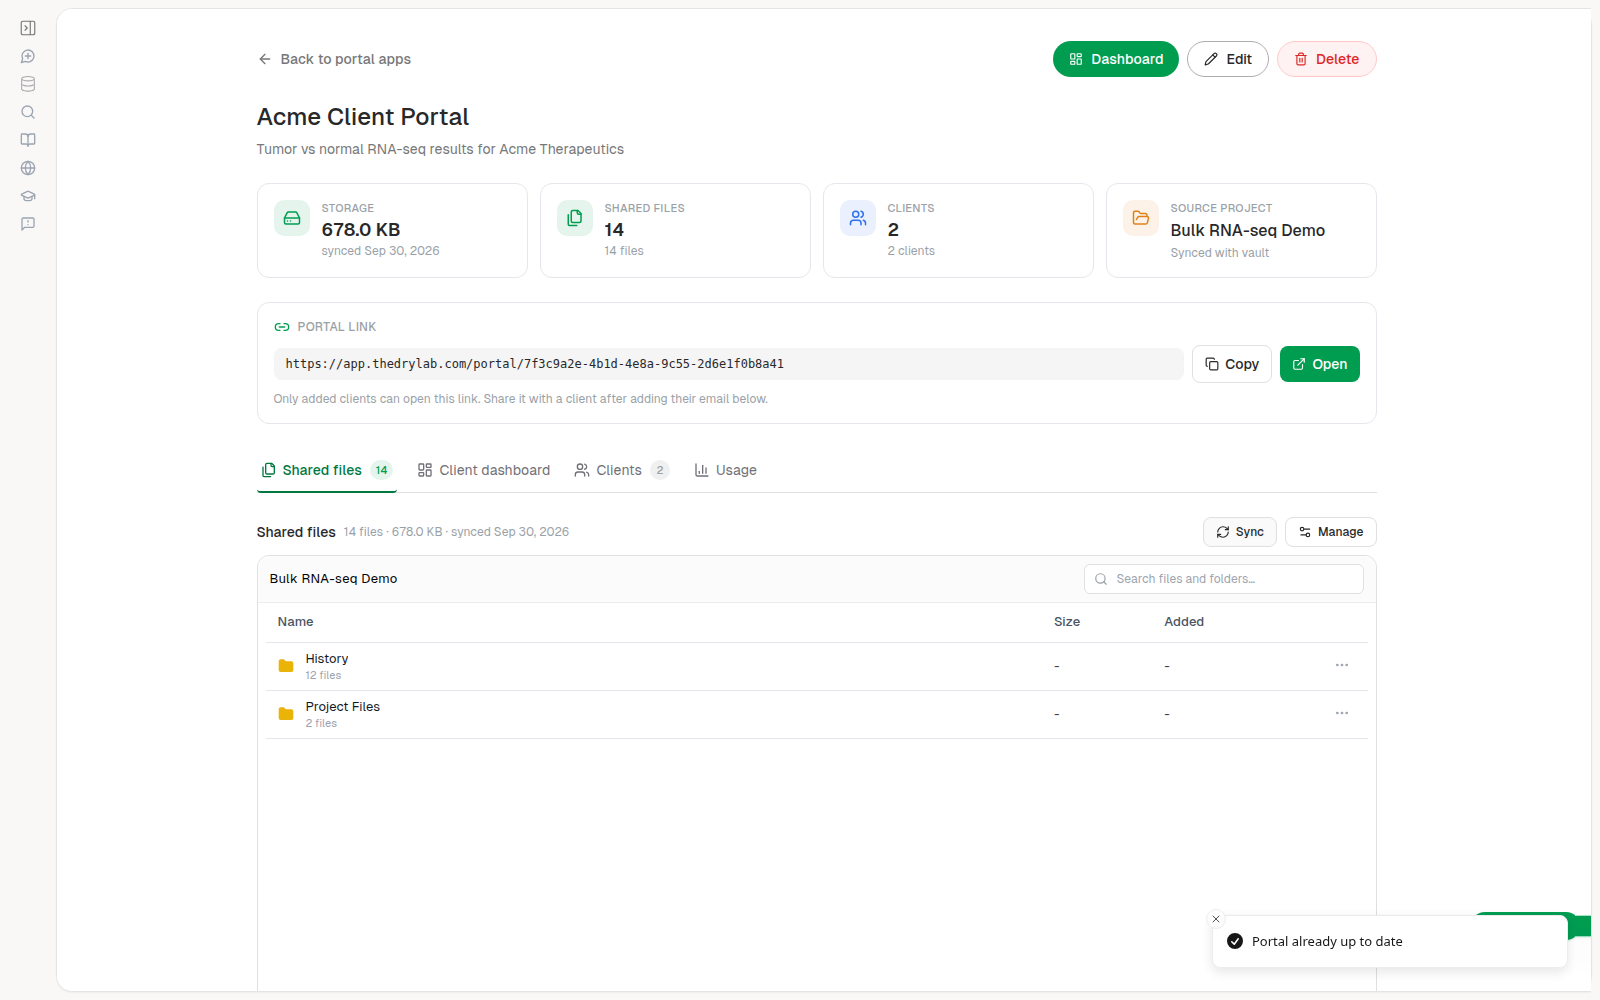Copy the portal link
The height and width of the screenshot is (1000, 1600).
coord(1232,364)
